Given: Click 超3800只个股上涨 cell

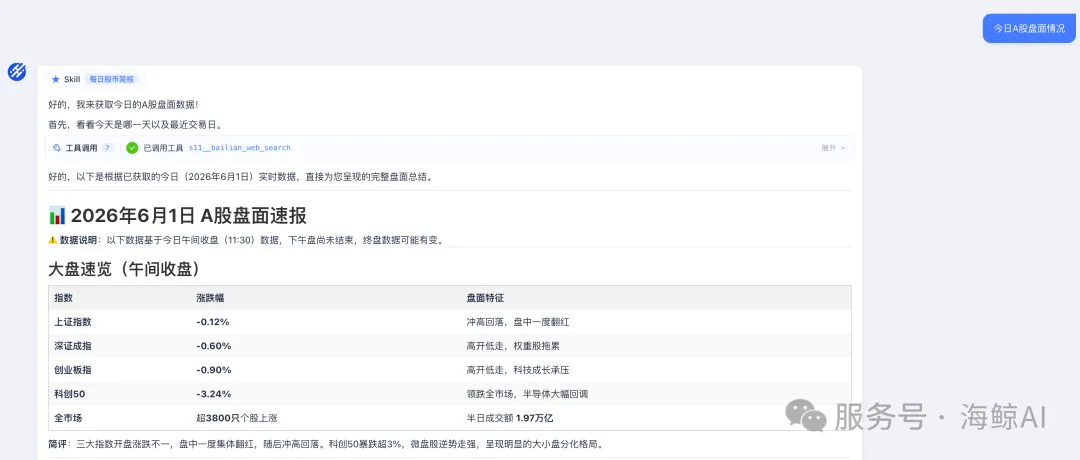Looking at the screenshot, I should [237, 417].
